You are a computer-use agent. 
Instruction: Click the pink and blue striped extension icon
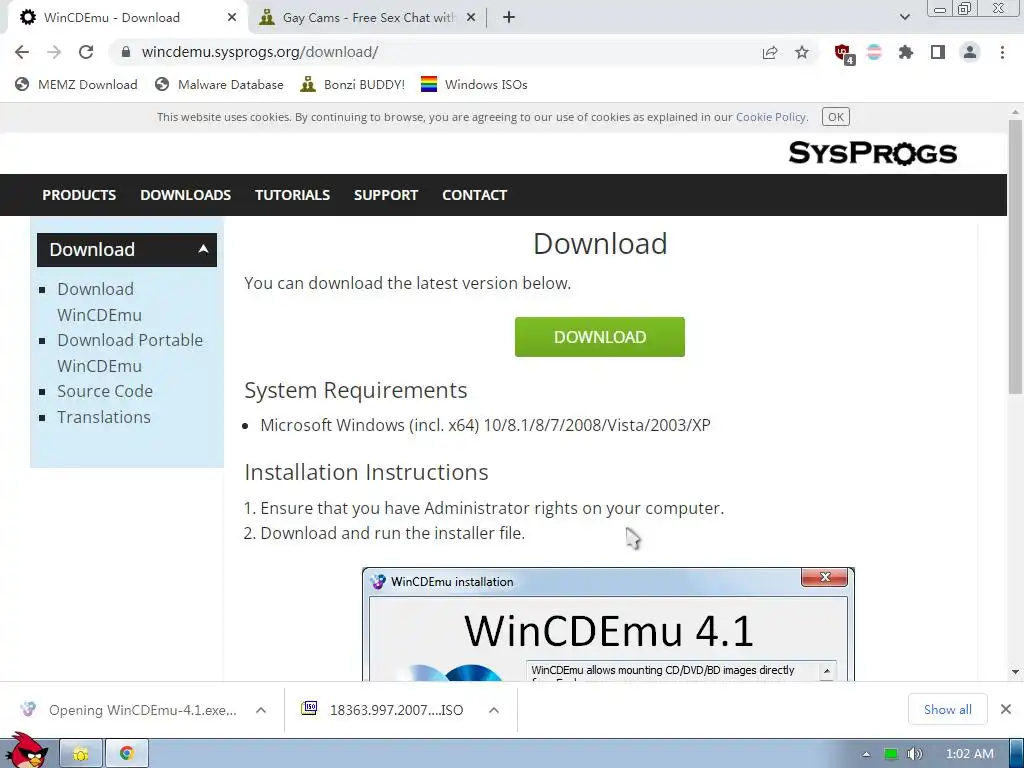click(x=874, y=52)
